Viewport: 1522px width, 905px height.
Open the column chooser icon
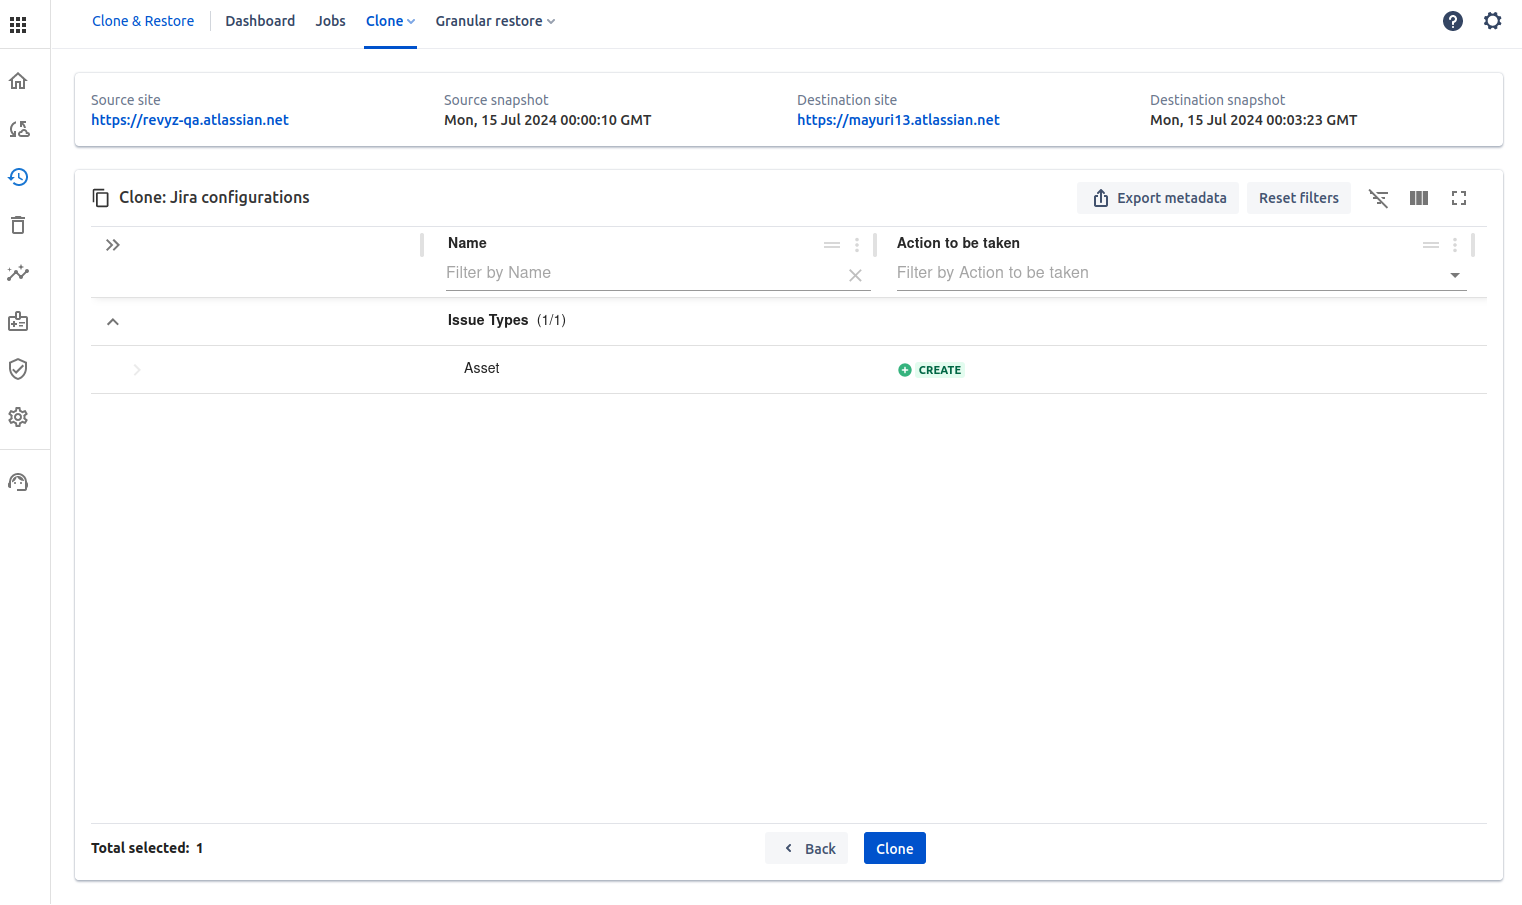pos(1419,198)
